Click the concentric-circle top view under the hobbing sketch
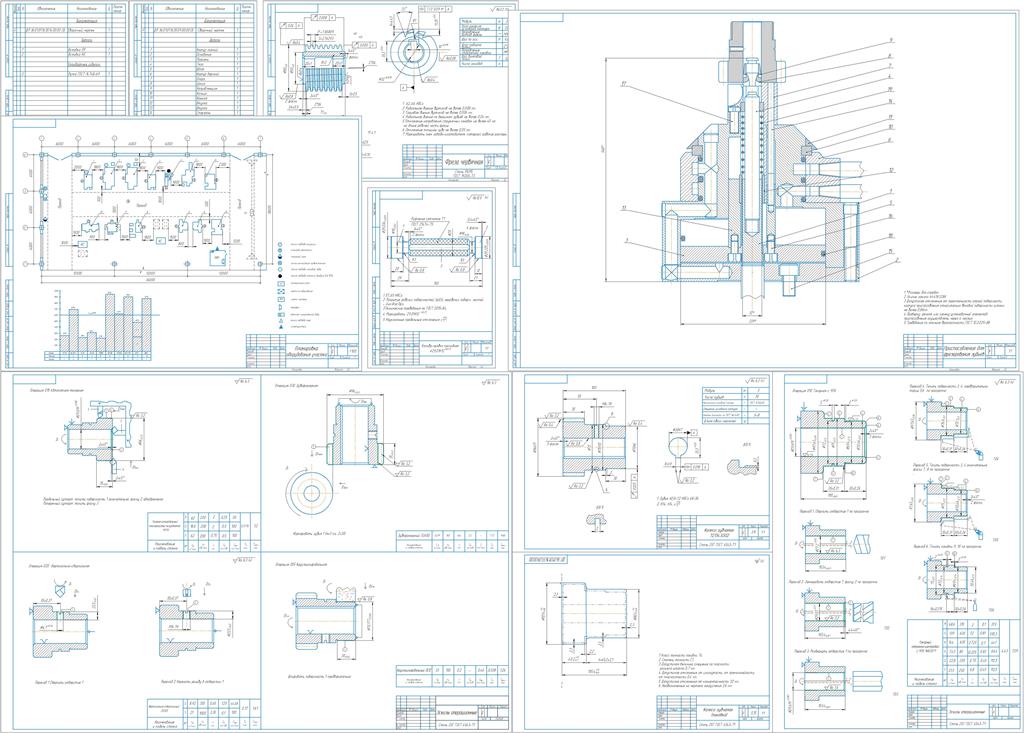This screenshot has width=1024, height=733. coord(311,491)
